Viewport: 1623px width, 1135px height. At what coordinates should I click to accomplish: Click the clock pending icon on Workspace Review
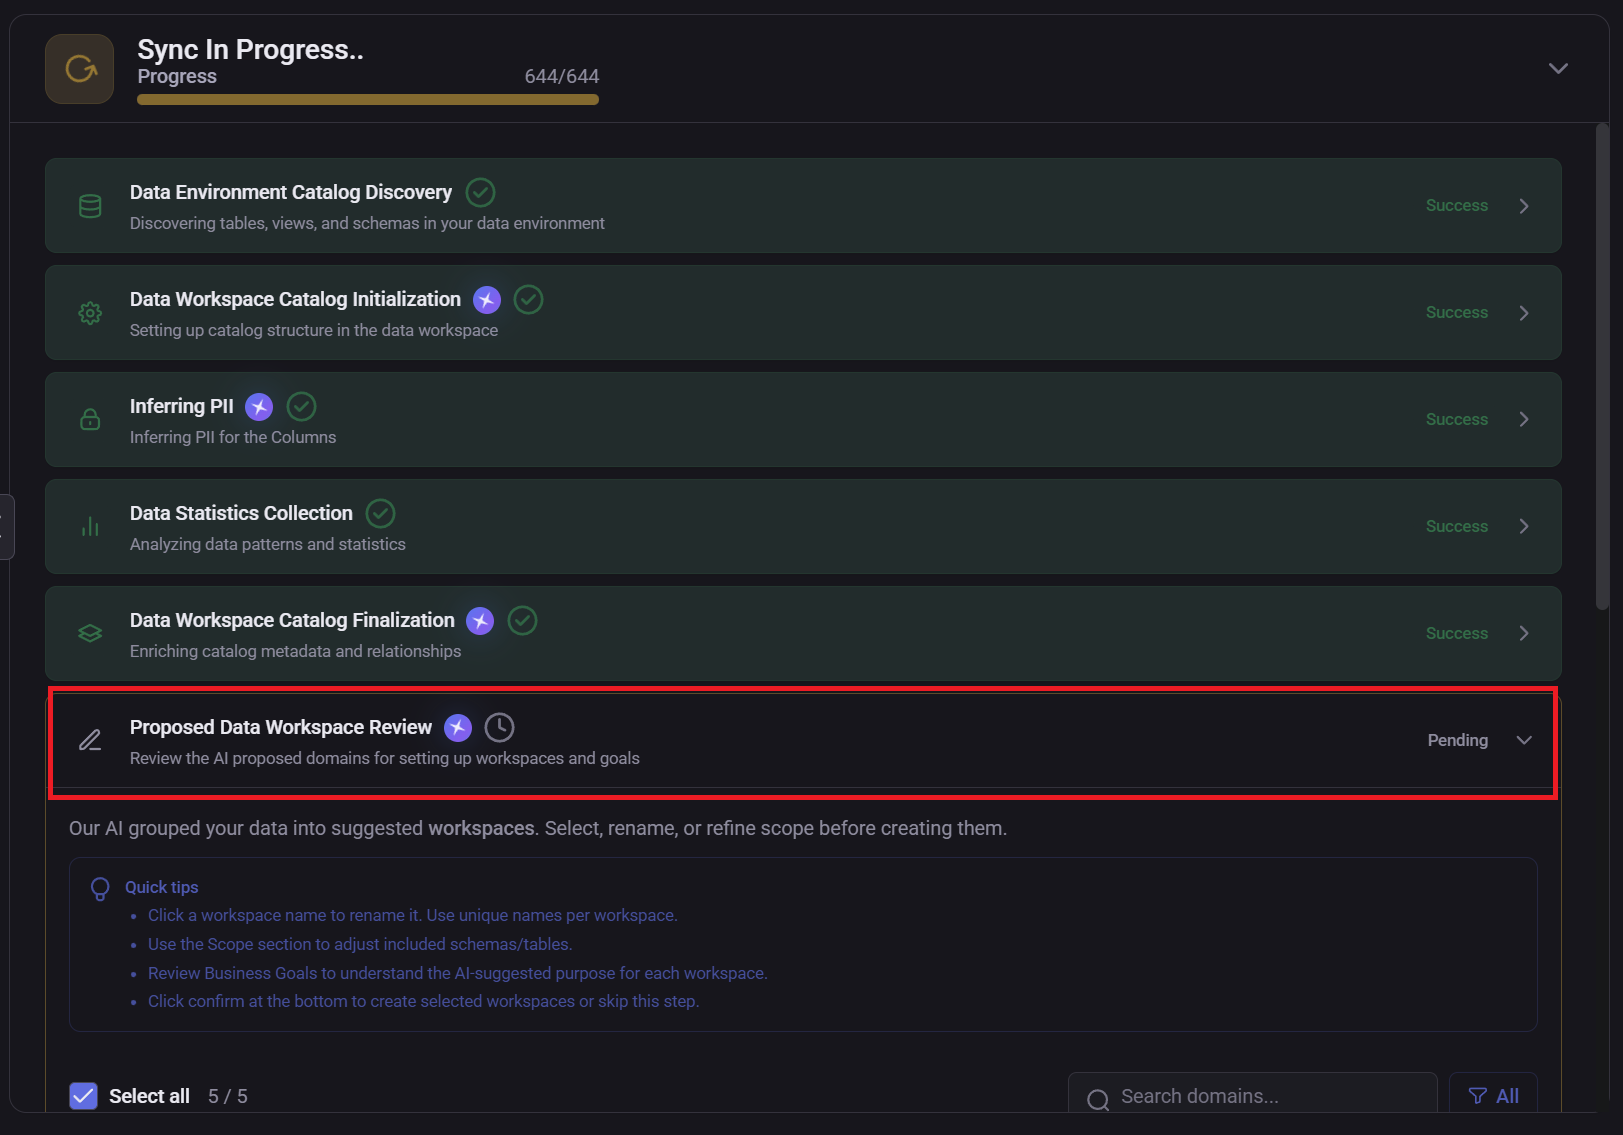click(499, 727)
